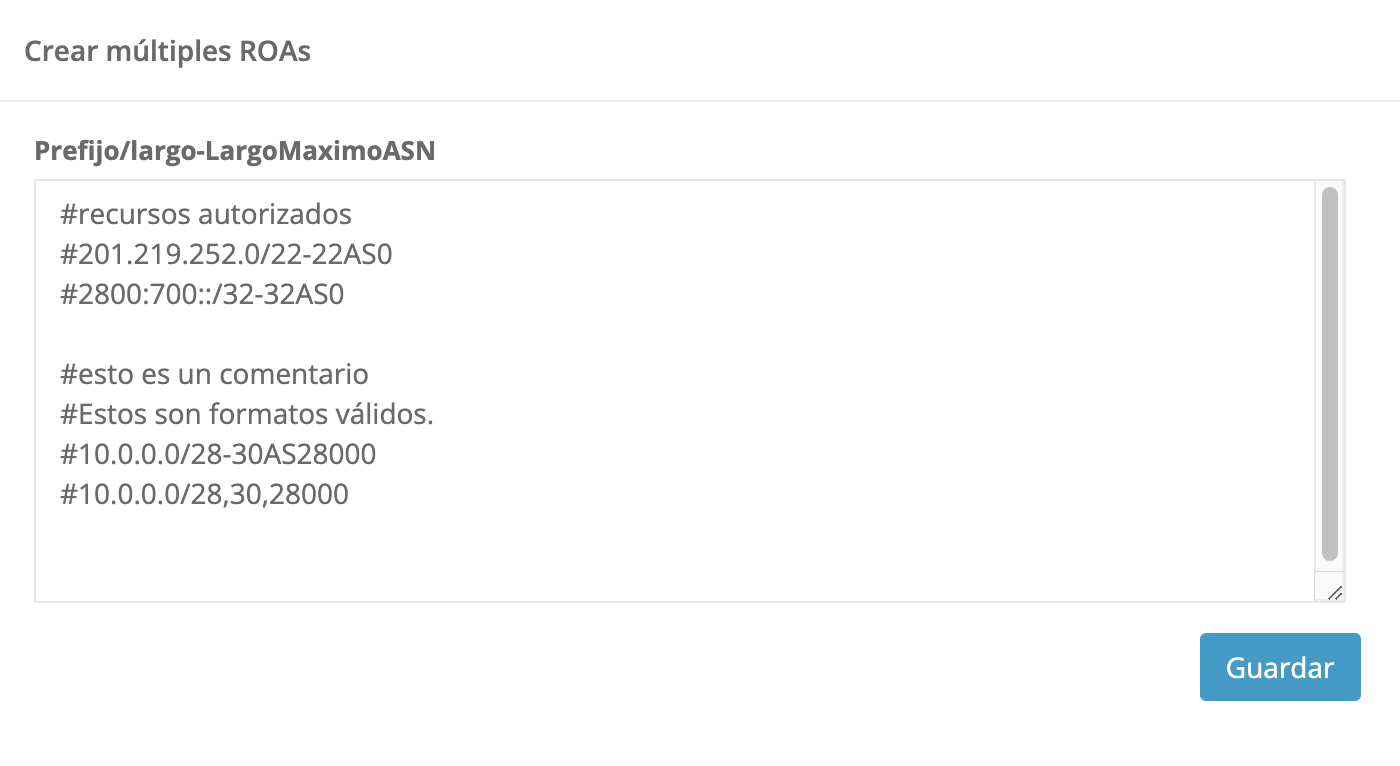Click the scrollbar track below the thumb
1400x766 pixels.
1329,568
